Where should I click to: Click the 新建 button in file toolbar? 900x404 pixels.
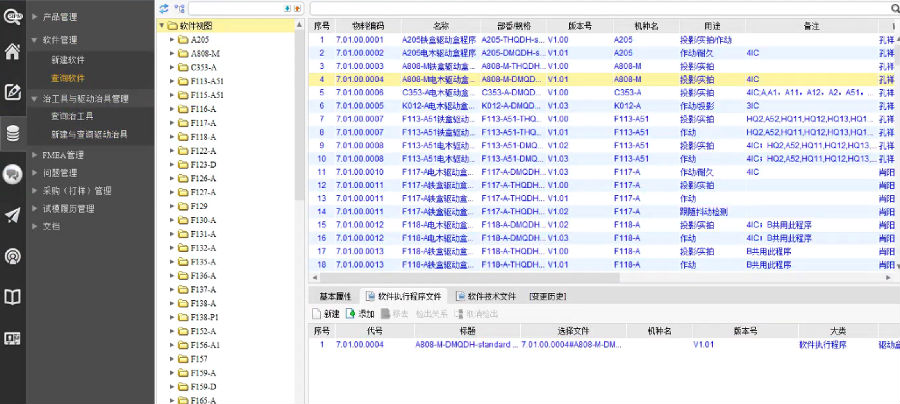pos(326,313)
